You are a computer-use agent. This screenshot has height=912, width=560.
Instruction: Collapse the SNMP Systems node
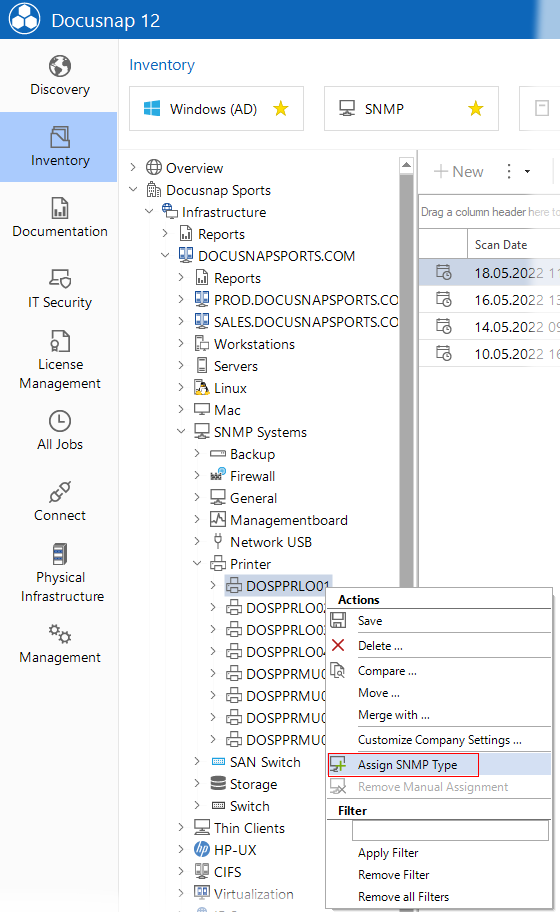tap(181, 432)
